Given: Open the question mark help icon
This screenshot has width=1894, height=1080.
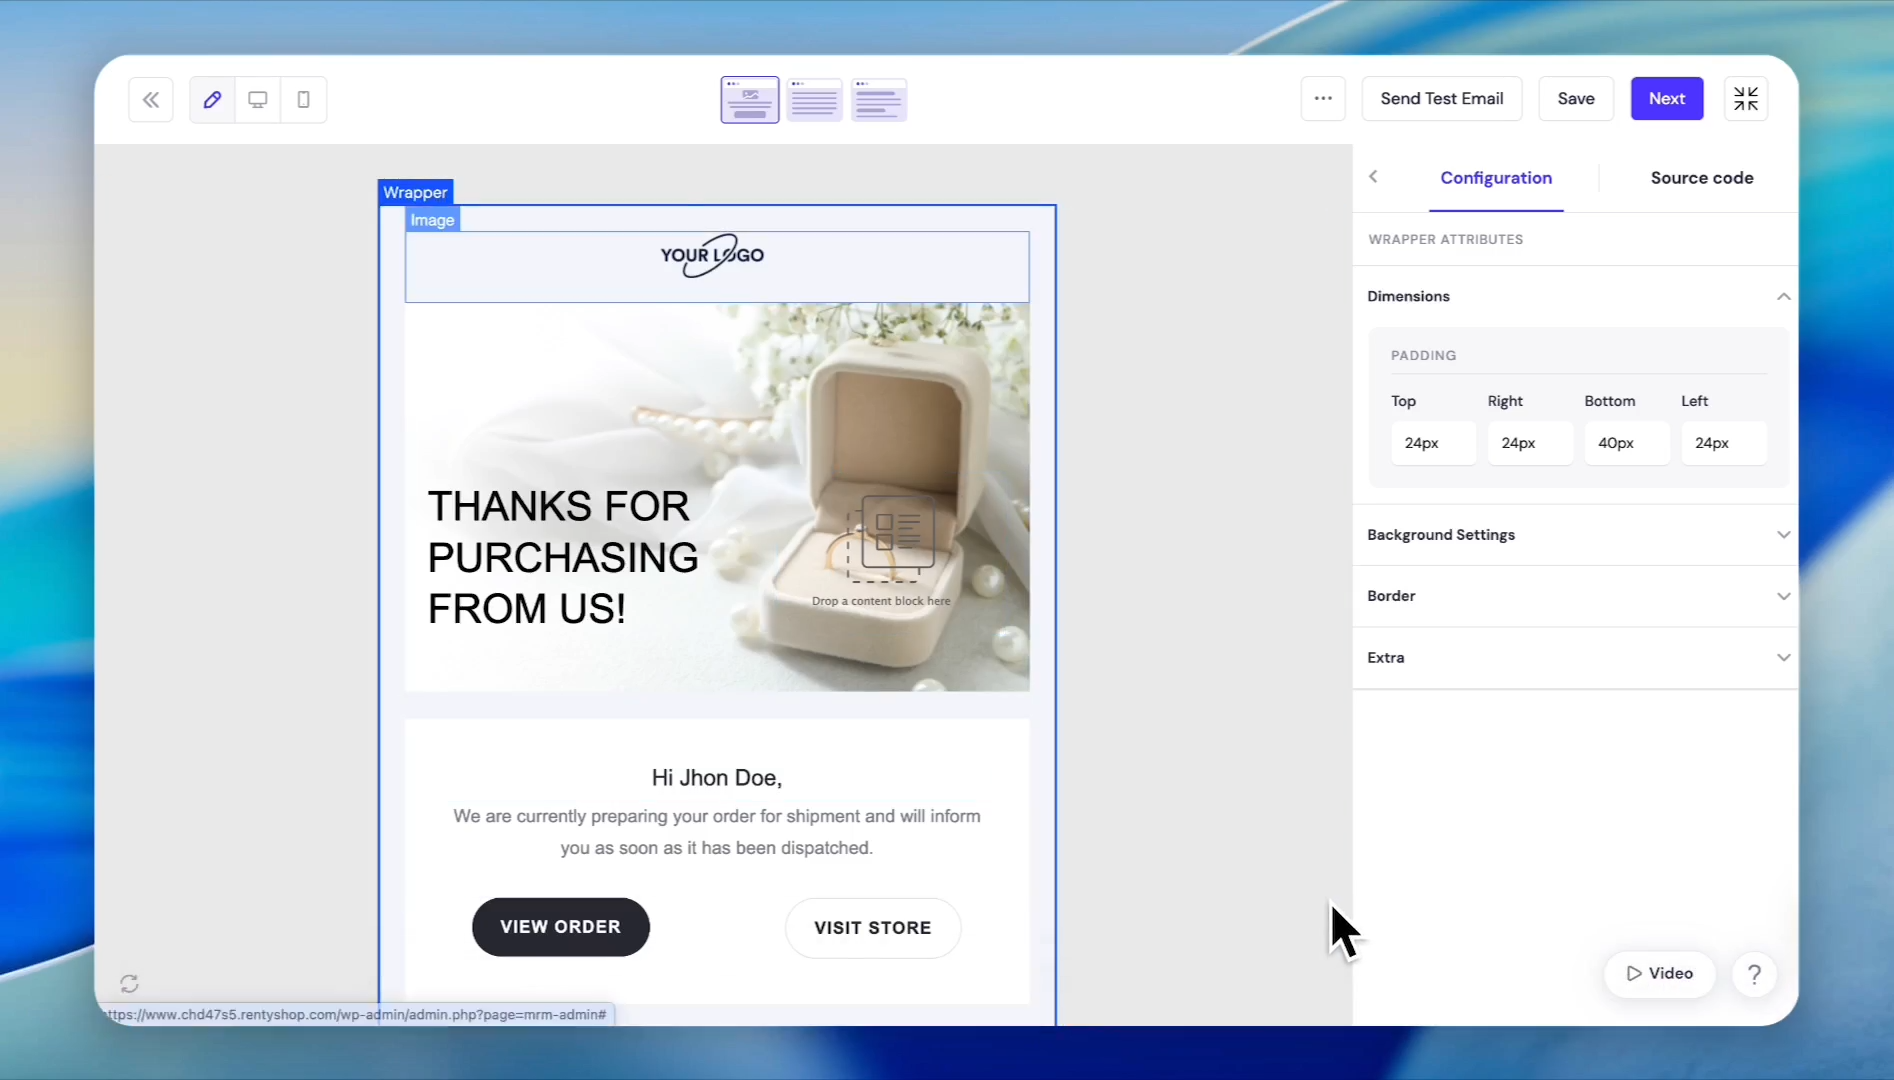Looking at the screenshot, I should 1754,974.
